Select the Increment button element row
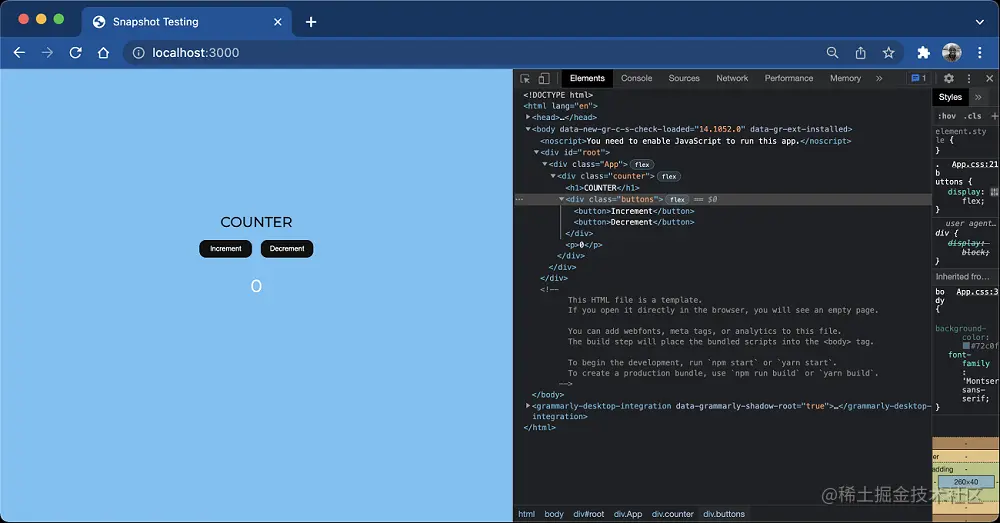The height and width of the screenshot is (523, 1000). click(x=634, y=211)
